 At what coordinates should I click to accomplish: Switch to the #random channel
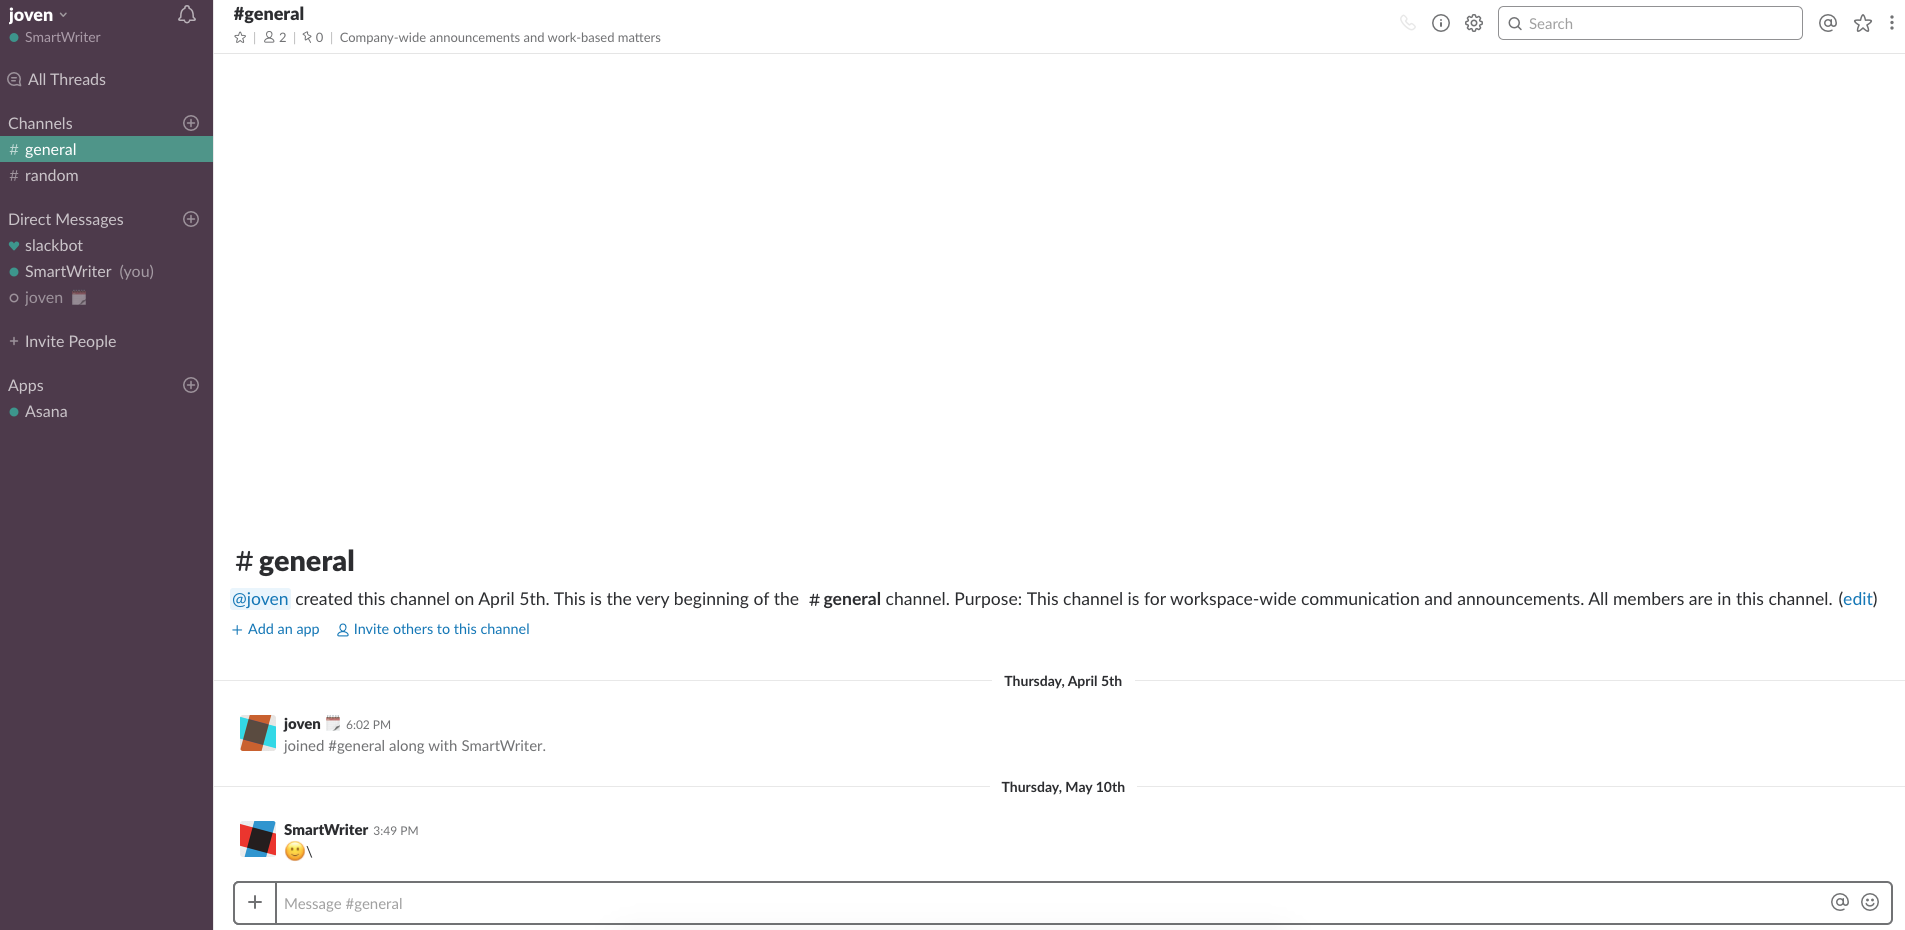click(50, 175)
